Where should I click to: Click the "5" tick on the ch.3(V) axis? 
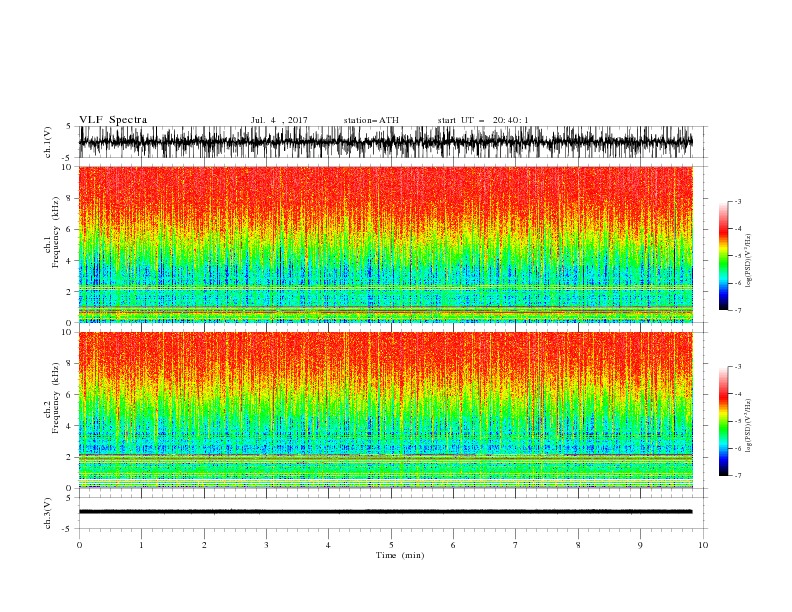click(x=69, y=498)
